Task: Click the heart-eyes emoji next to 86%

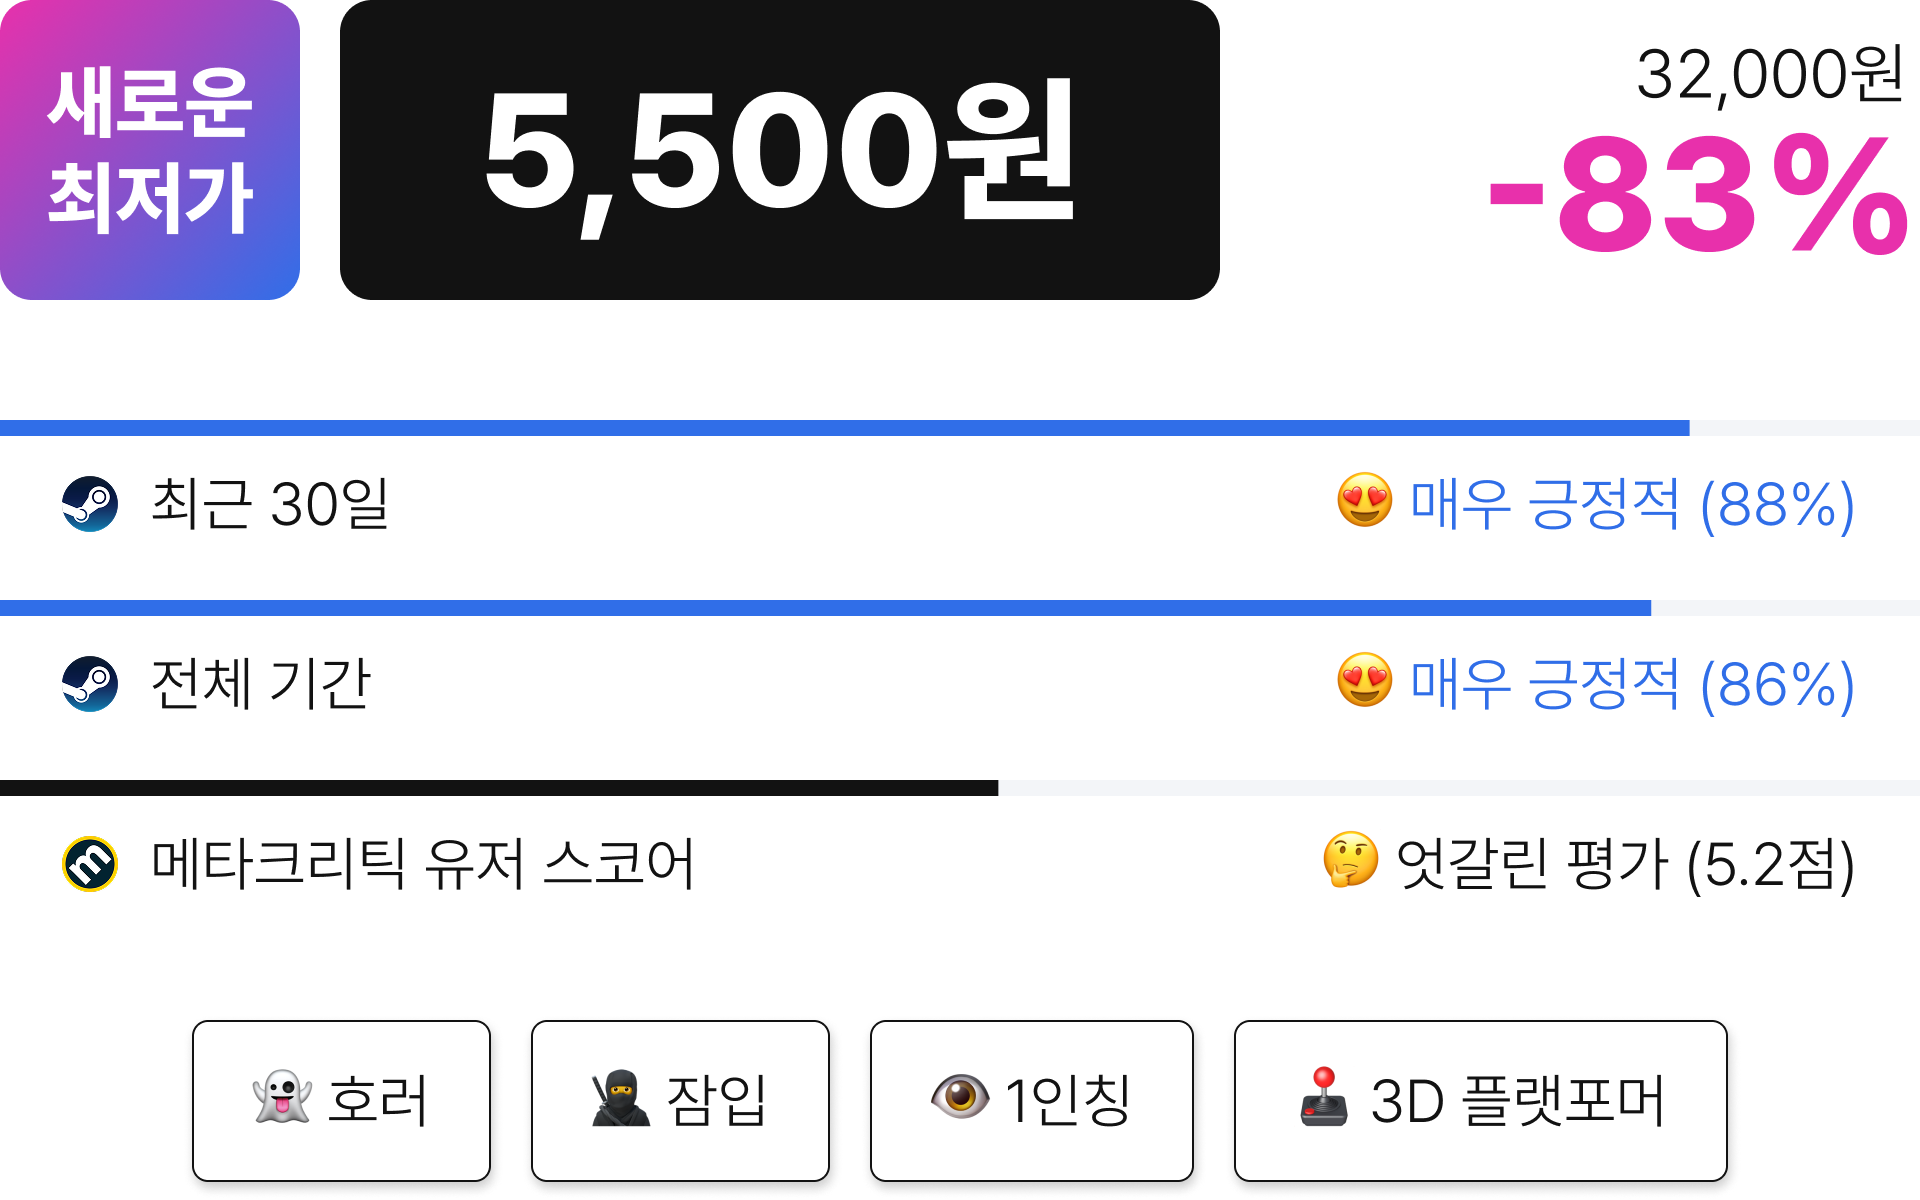Action: [1365, 680]
